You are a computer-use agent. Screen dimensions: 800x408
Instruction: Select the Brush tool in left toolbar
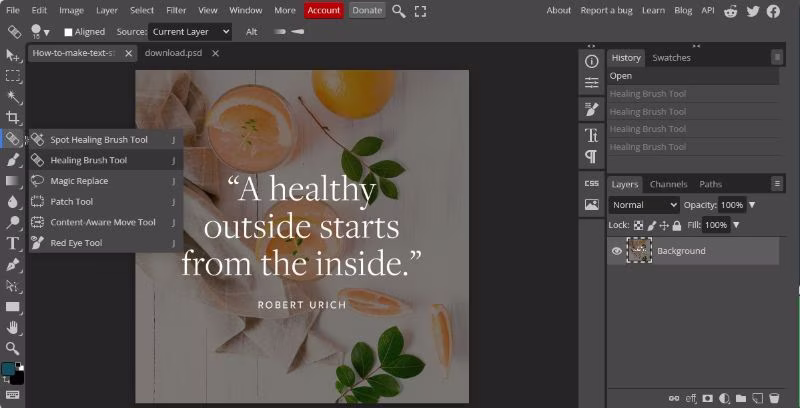coord(13,160)
